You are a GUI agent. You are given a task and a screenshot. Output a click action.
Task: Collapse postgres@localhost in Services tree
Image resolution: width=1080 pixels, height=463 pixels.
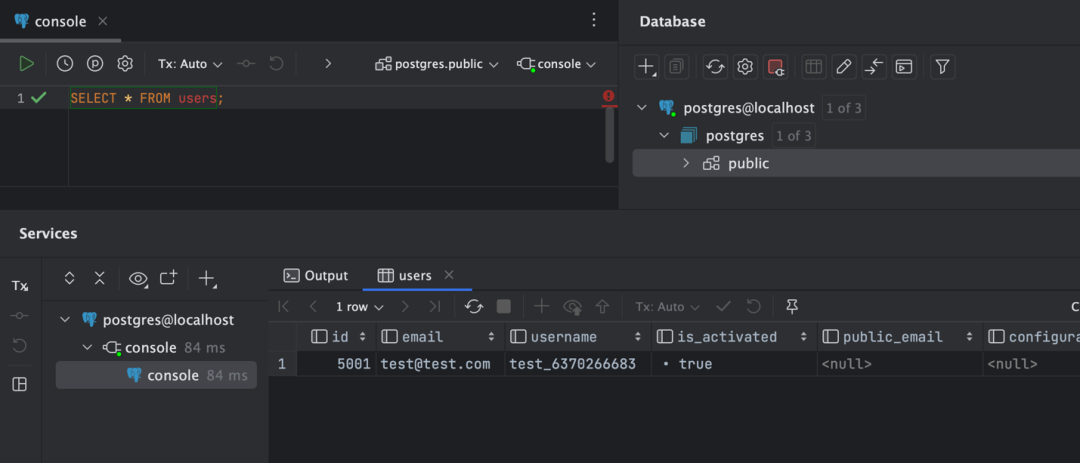coord(65,320)
